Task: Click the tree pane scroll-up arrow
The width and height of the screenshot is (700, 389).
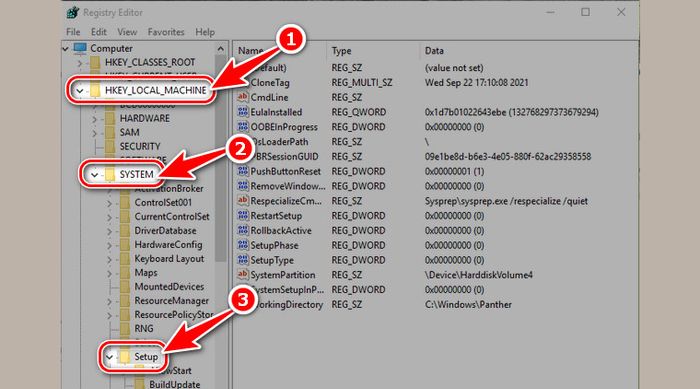Action: 221,48
